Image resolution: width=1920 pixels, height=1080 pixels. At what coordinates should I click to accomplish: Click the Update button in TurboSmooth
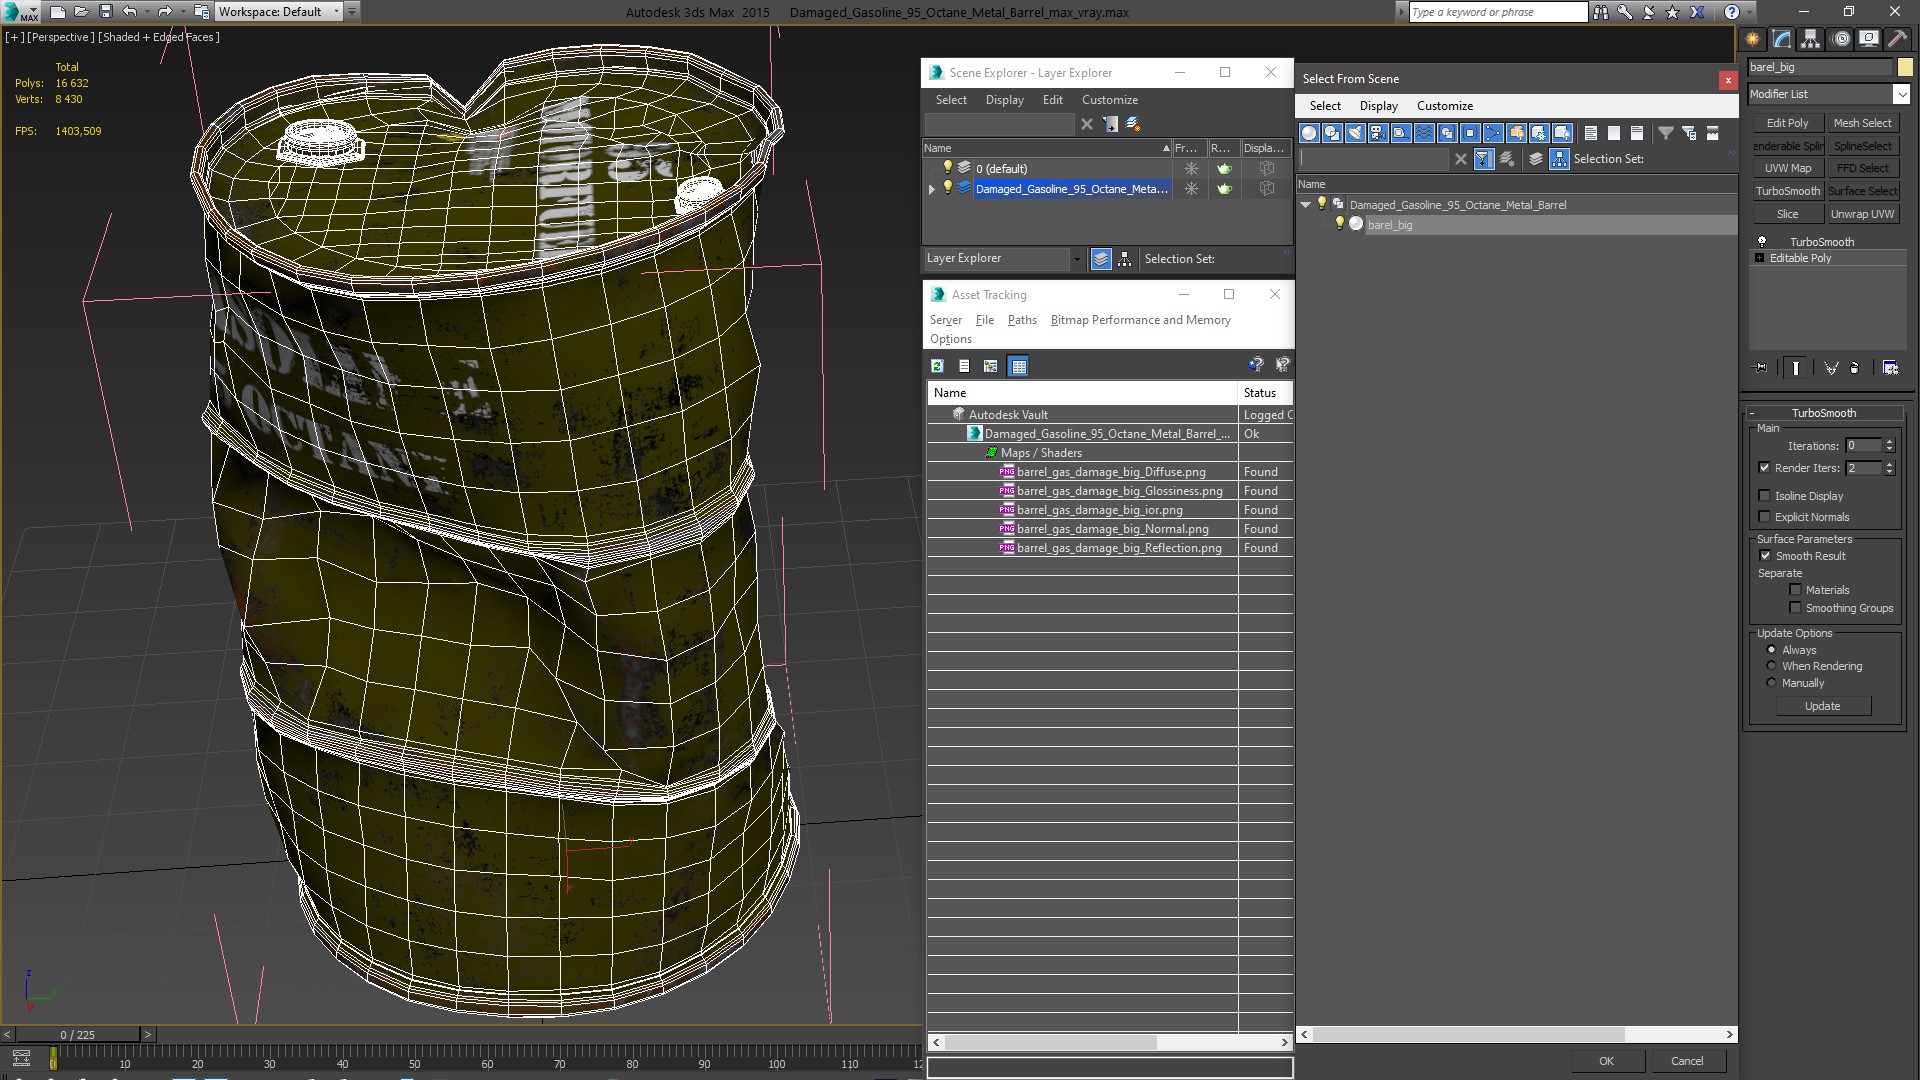1822,706
